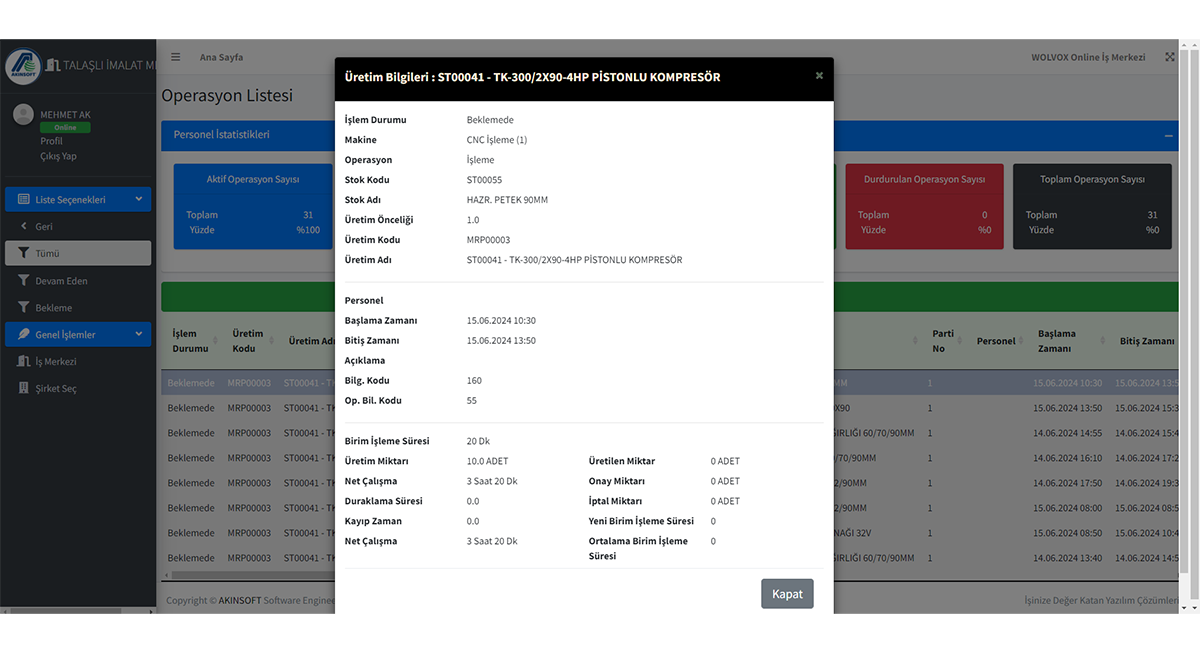
Task: Click the fullscreen expand icon
Action: [x=1170, y=57]
